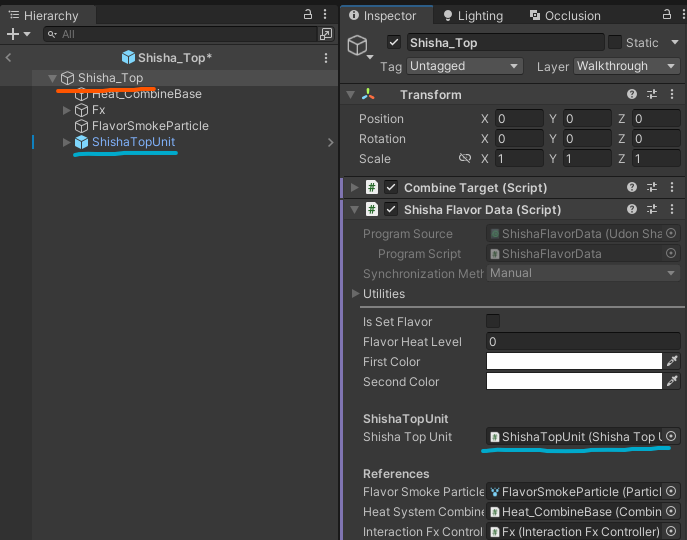The width and height of the screenshot is (687, 540).
Task: Select FlavorSmokeParticle in hierarchy
Action: 150,126
